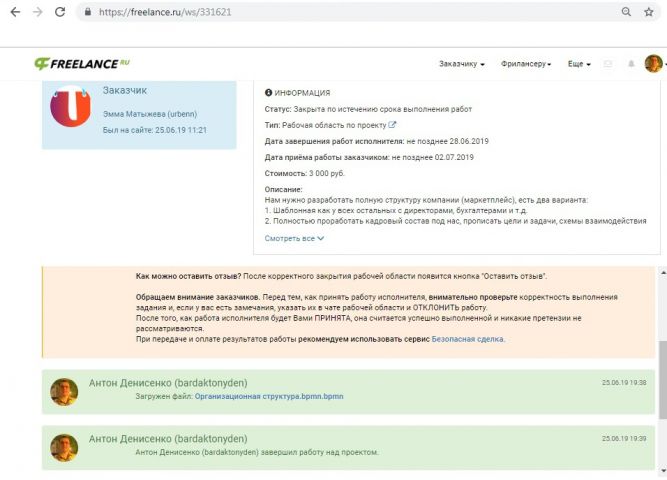This screenshot has height=480, width=667.
Task: Reload the page with refresh icon
Action: point(60,12)
